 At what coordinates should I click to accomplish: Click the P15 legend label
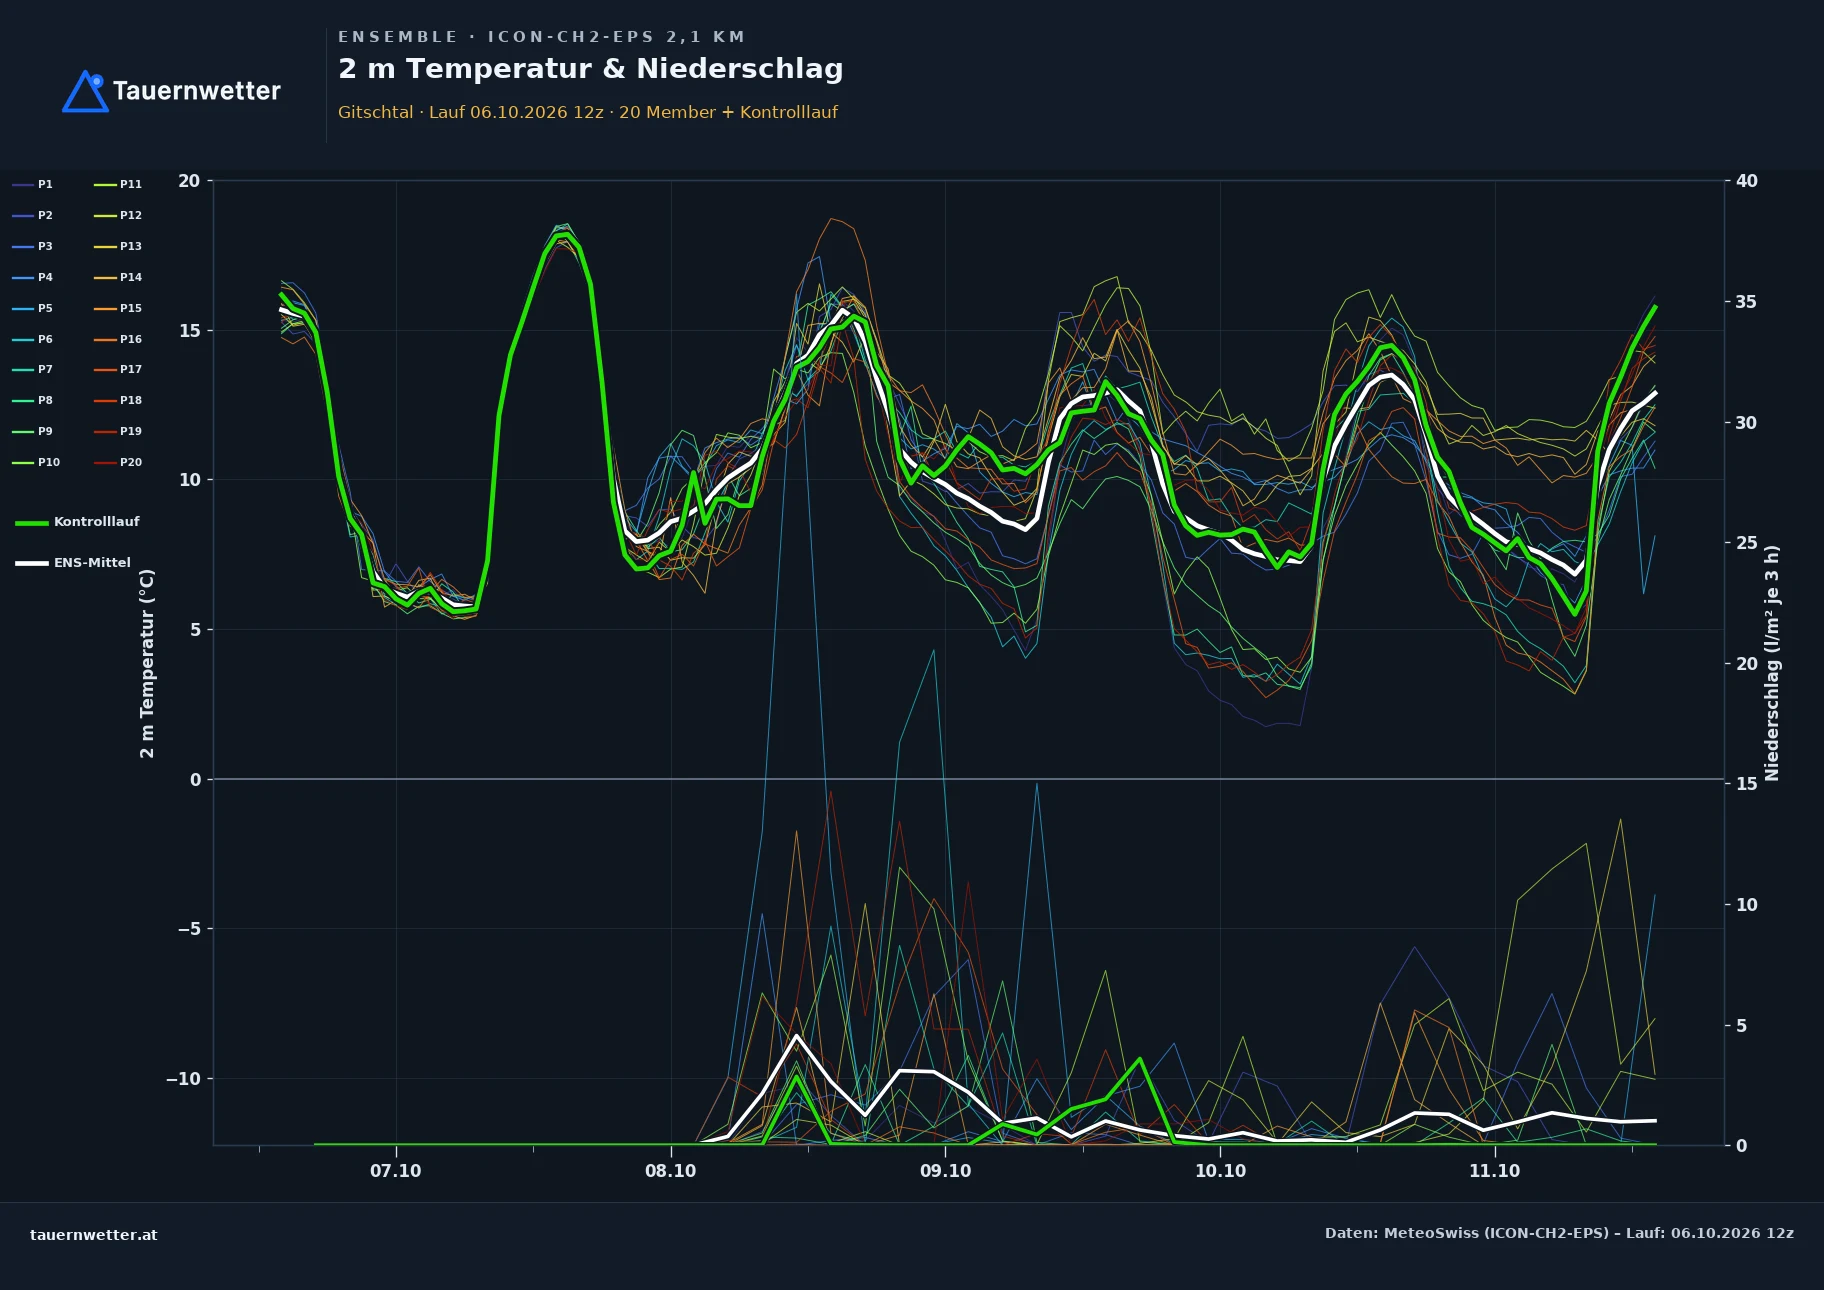(x=131, y=308)
